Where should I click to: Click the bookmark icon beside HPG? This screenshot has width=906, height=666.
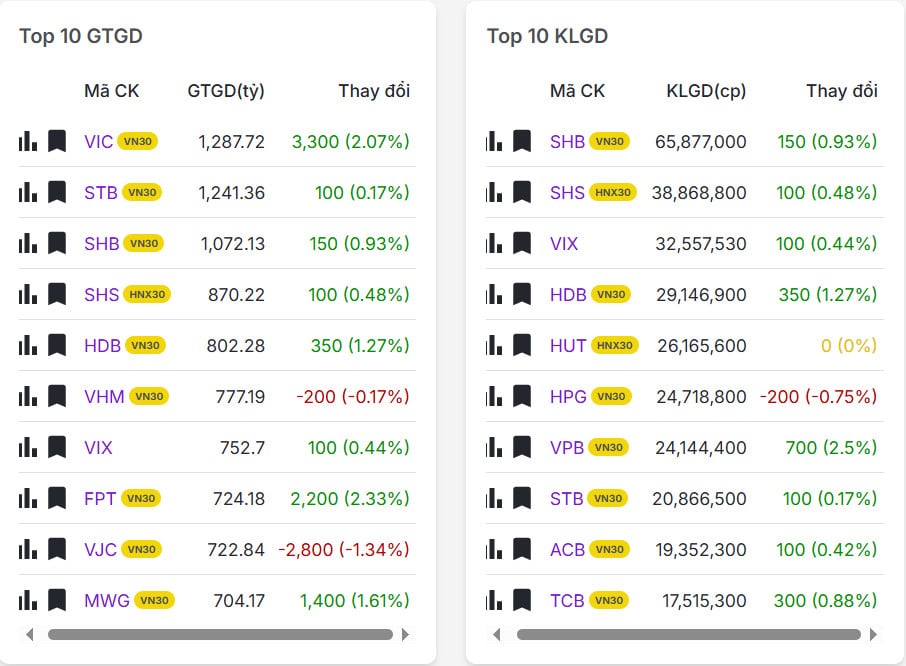click(521, 396)
